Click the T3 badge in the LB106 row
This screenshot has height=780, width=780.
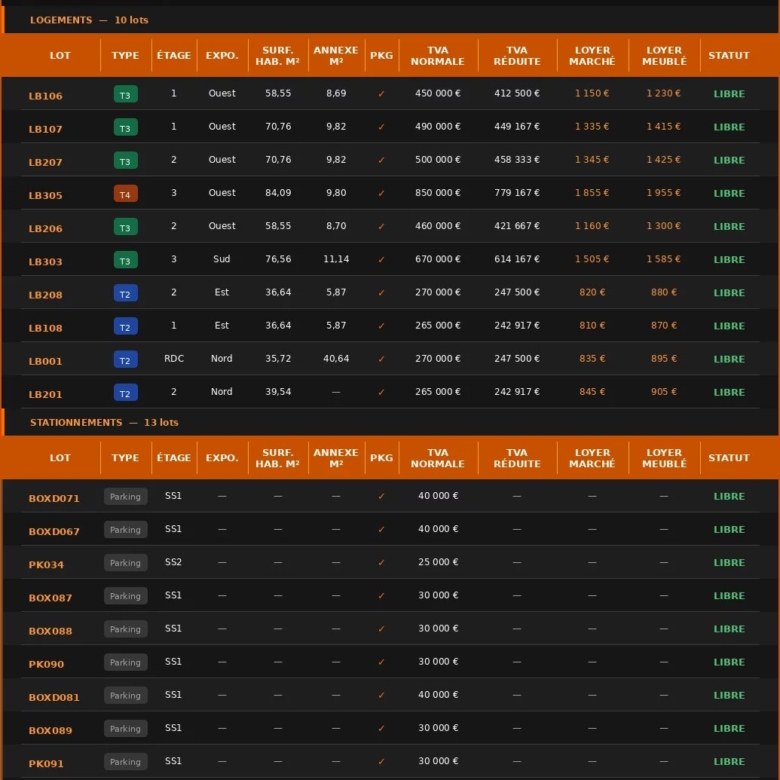[x=125, y=95]
